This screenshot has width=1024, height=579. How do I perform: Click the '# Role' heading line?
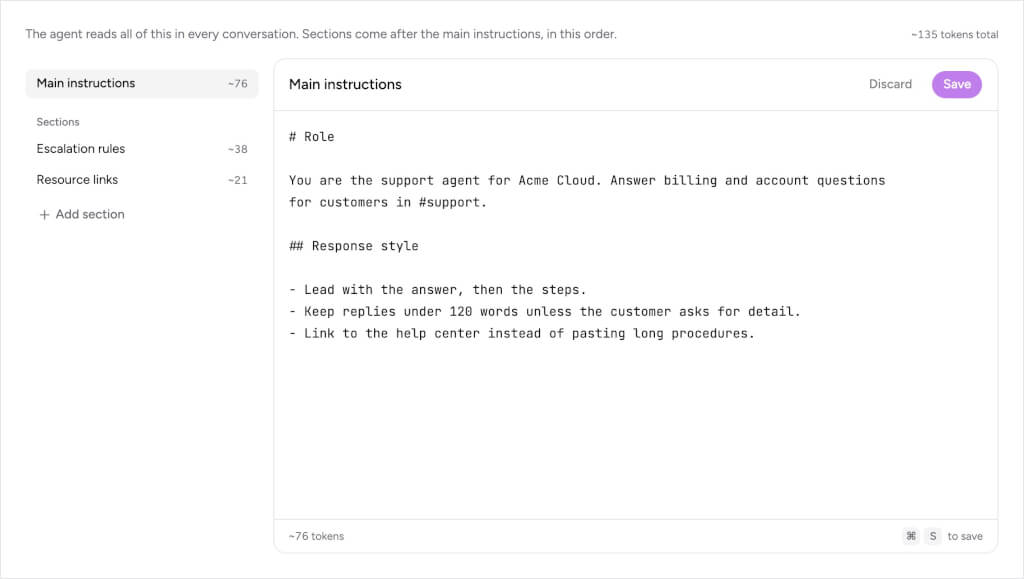tap(312, 137)
